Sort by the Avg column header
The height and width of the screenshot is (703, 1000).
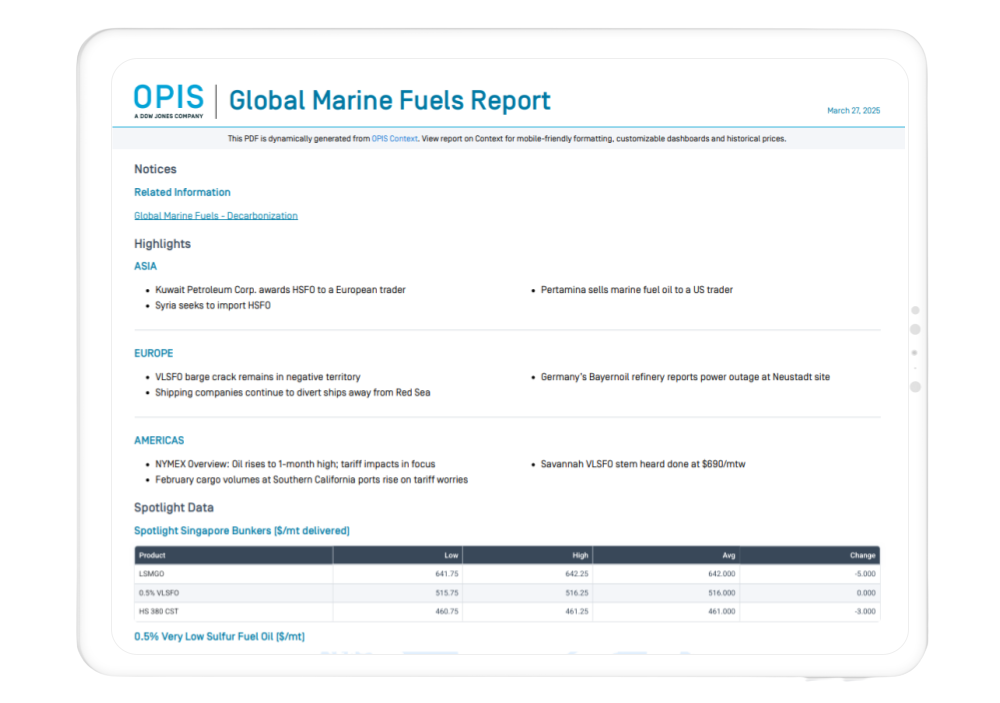click(x=728, y=555)
